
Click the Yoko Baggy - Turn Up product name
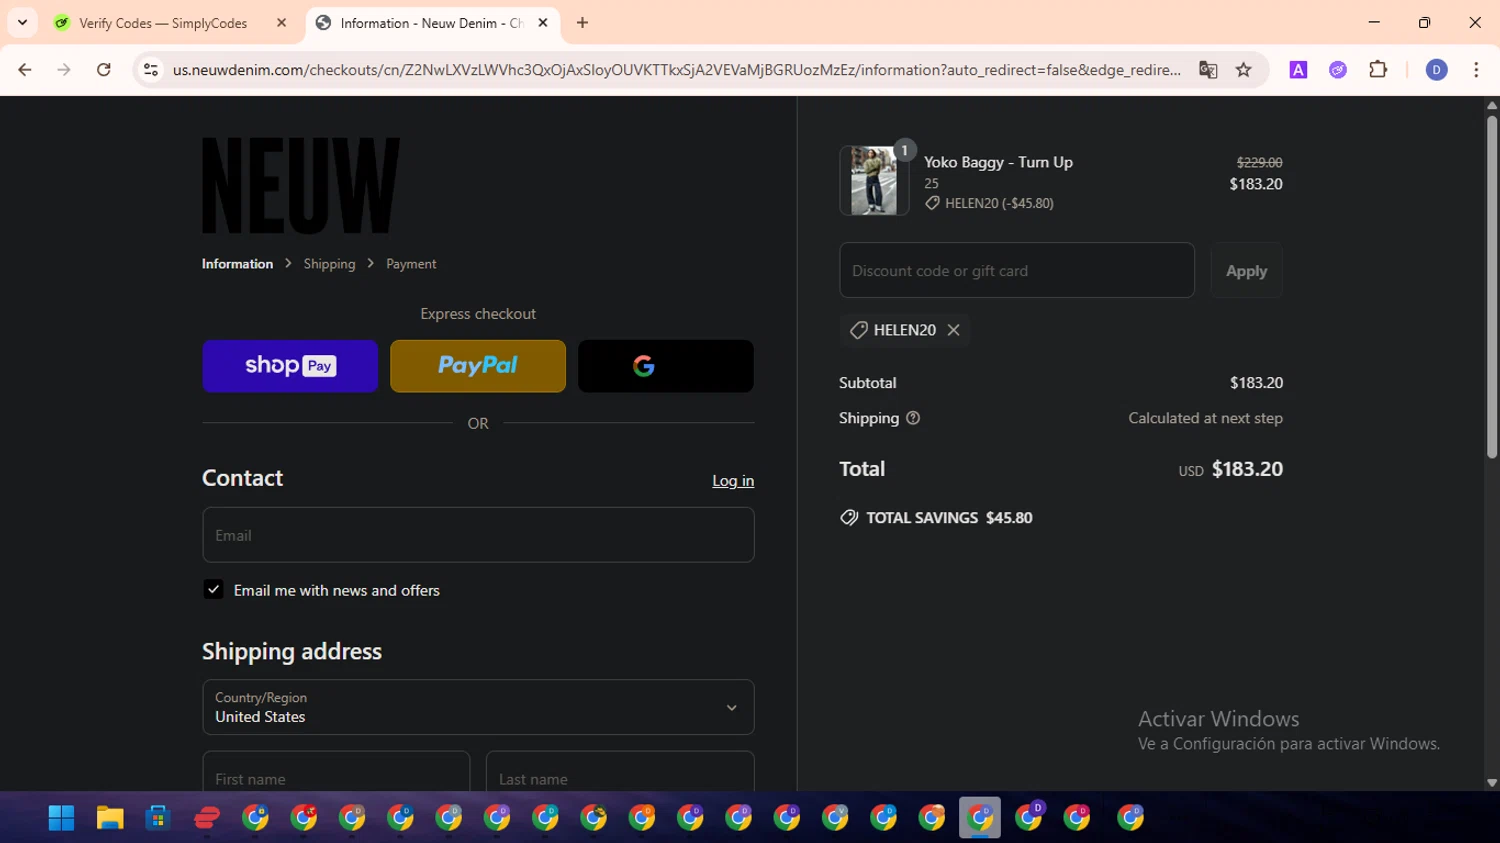998,162
